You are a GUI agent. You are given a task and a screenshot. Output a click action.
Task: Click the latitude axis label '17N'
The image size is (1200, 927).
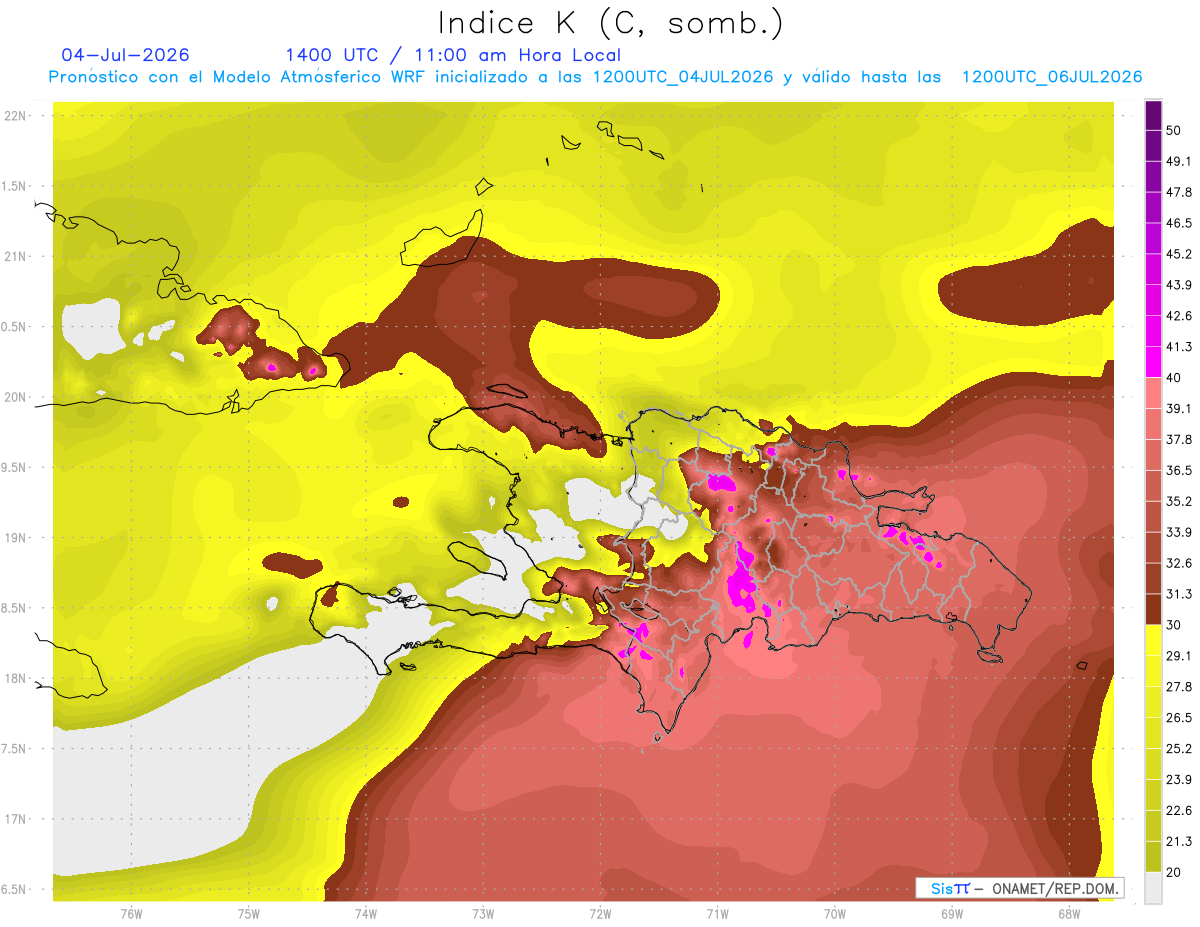coord(17,819)
